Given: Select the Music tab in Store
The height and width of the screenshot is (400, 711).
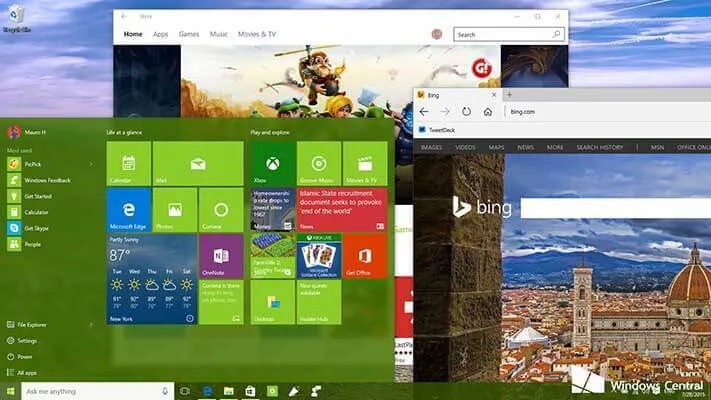Looking at the screenshot, I should [219, 34].
